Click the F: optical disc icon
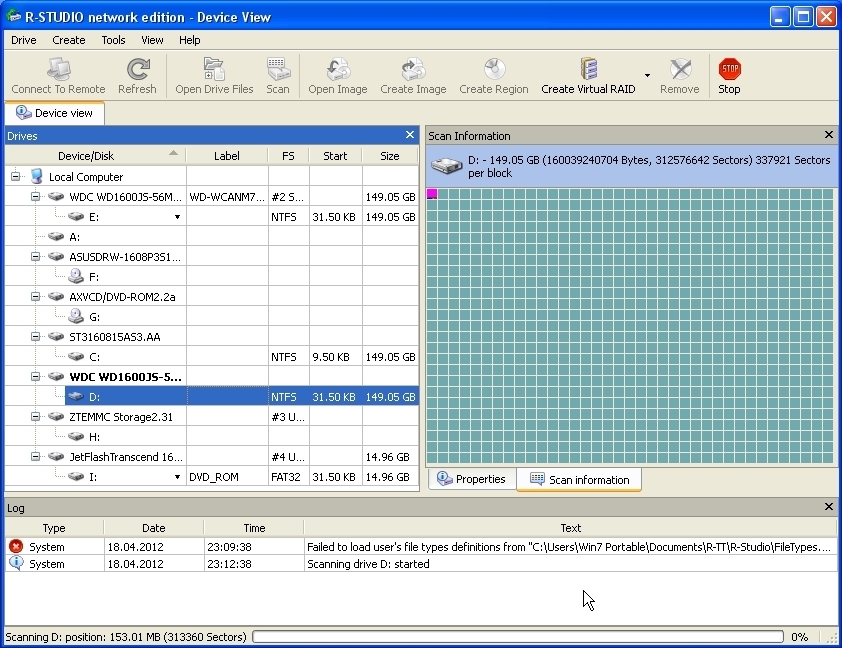This screenshot has height=648, width=842. [76, 276]
